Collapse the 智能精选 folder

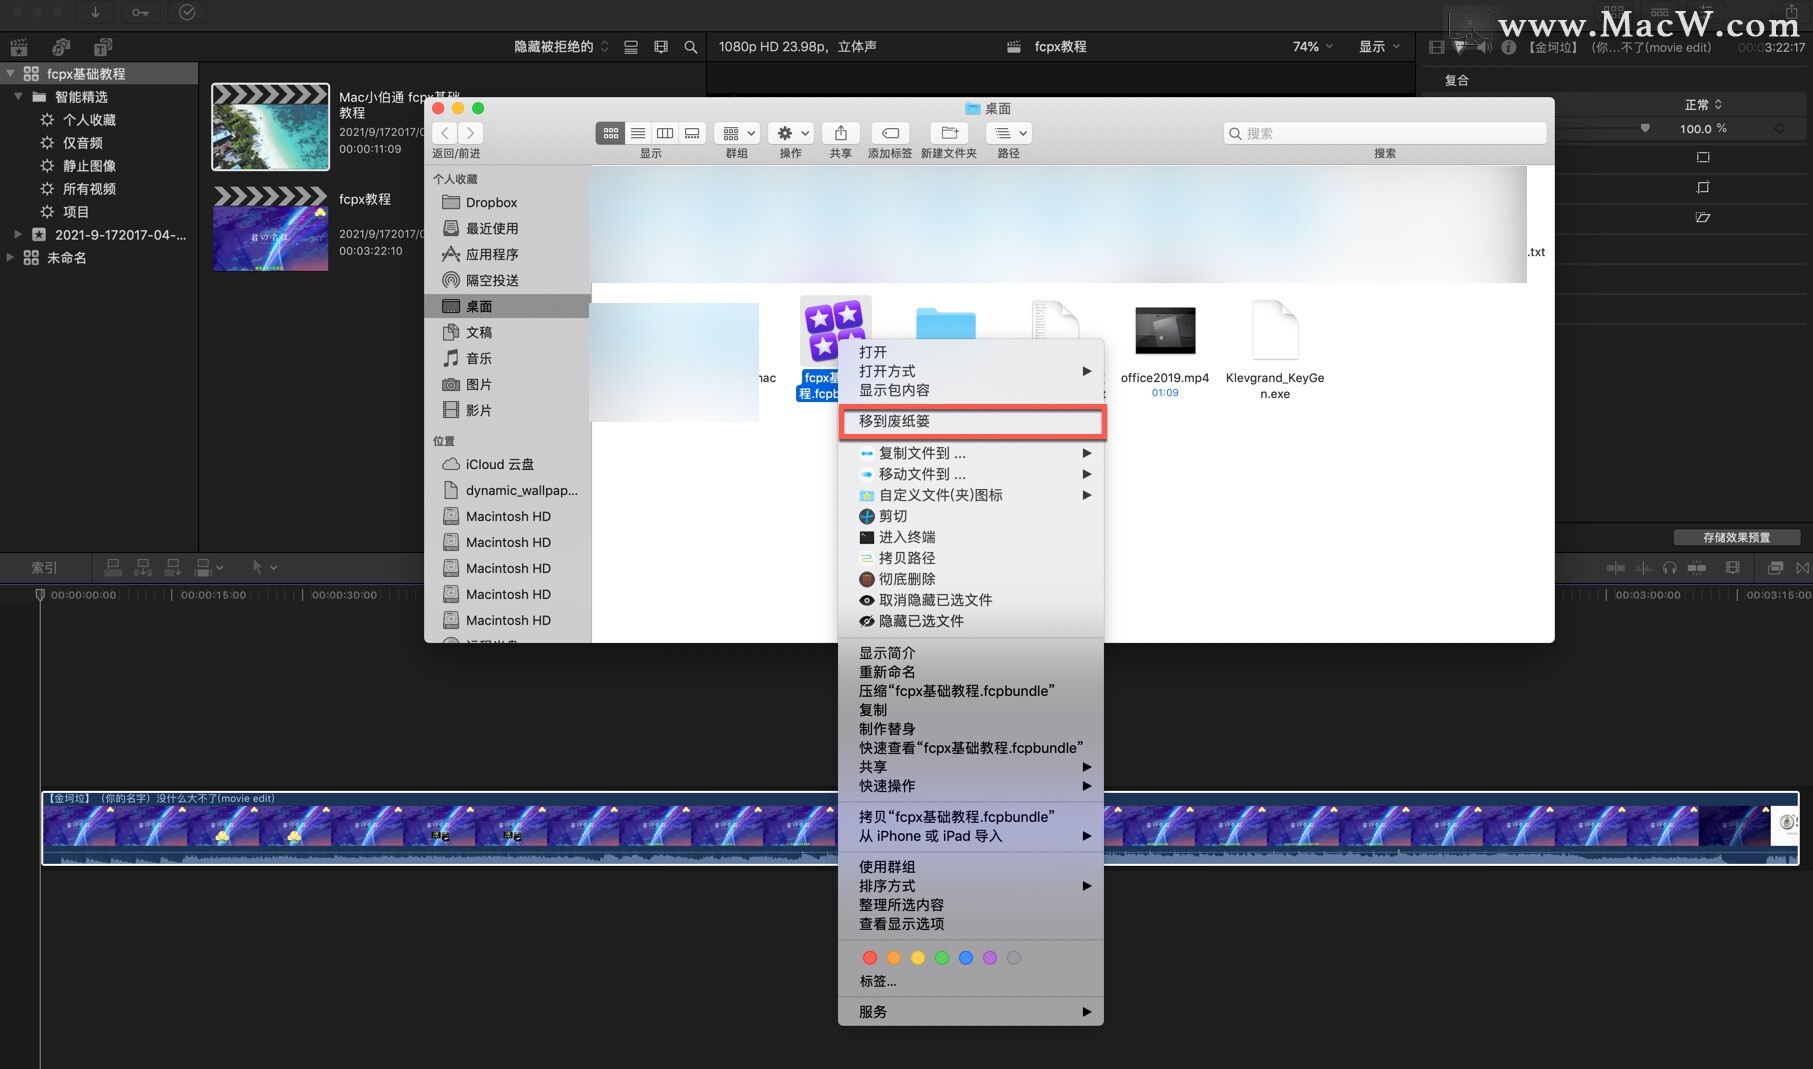click(x=18, y=96)
